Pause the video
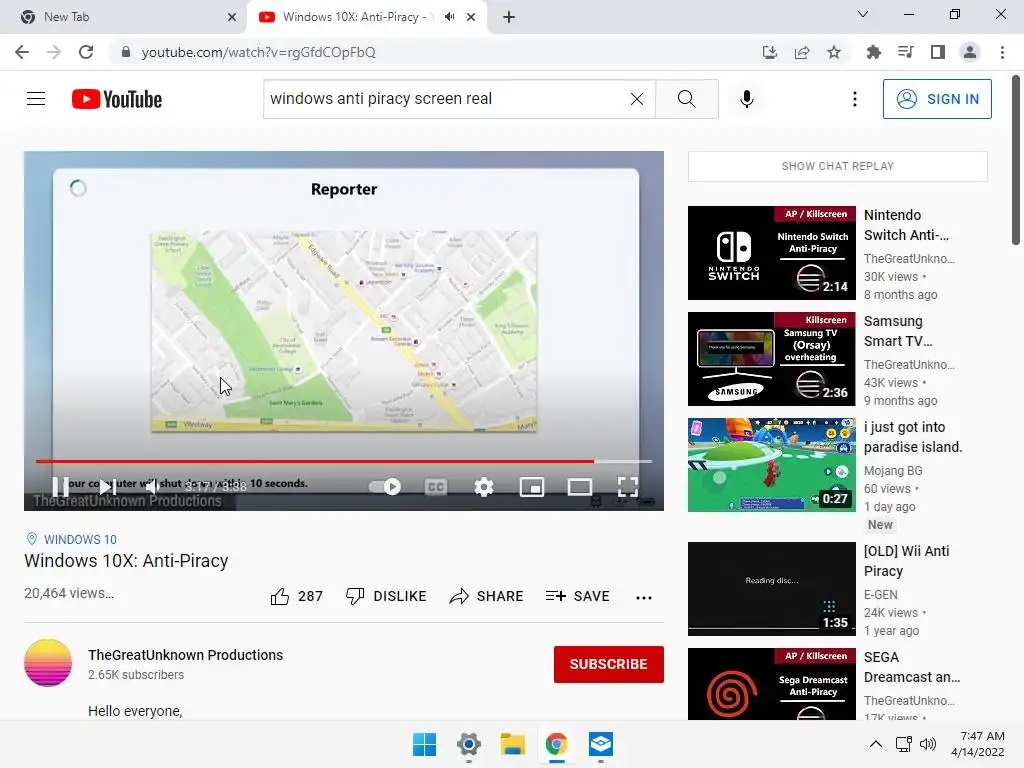Image resolution: width=1024 pixels, height=768 pixels. pos(60,487)
